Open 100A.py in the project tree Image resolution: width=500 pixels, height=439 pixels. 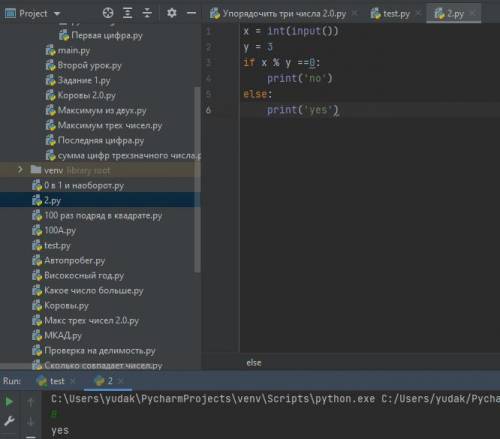point(54,231)
